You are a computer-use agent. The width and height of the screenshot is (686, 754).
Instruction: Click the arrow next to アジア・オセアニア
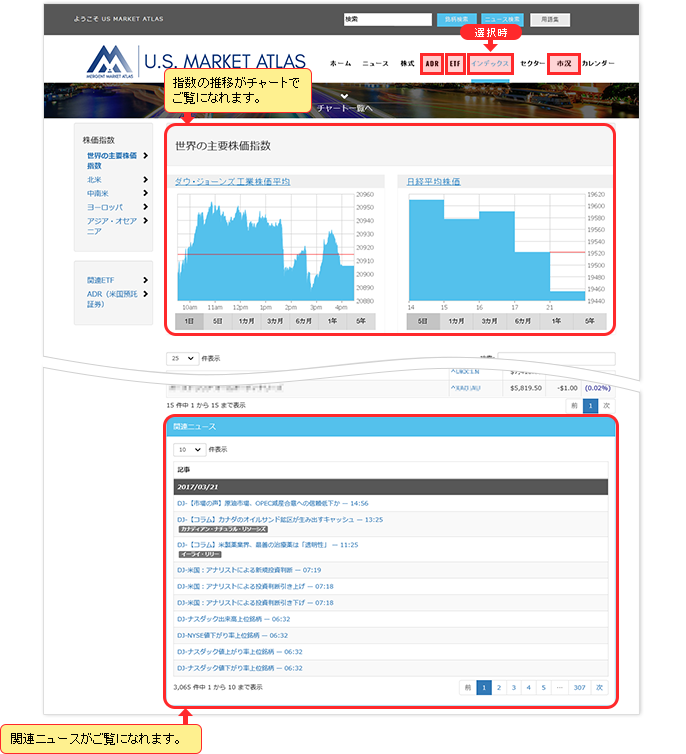coord(145,221)
